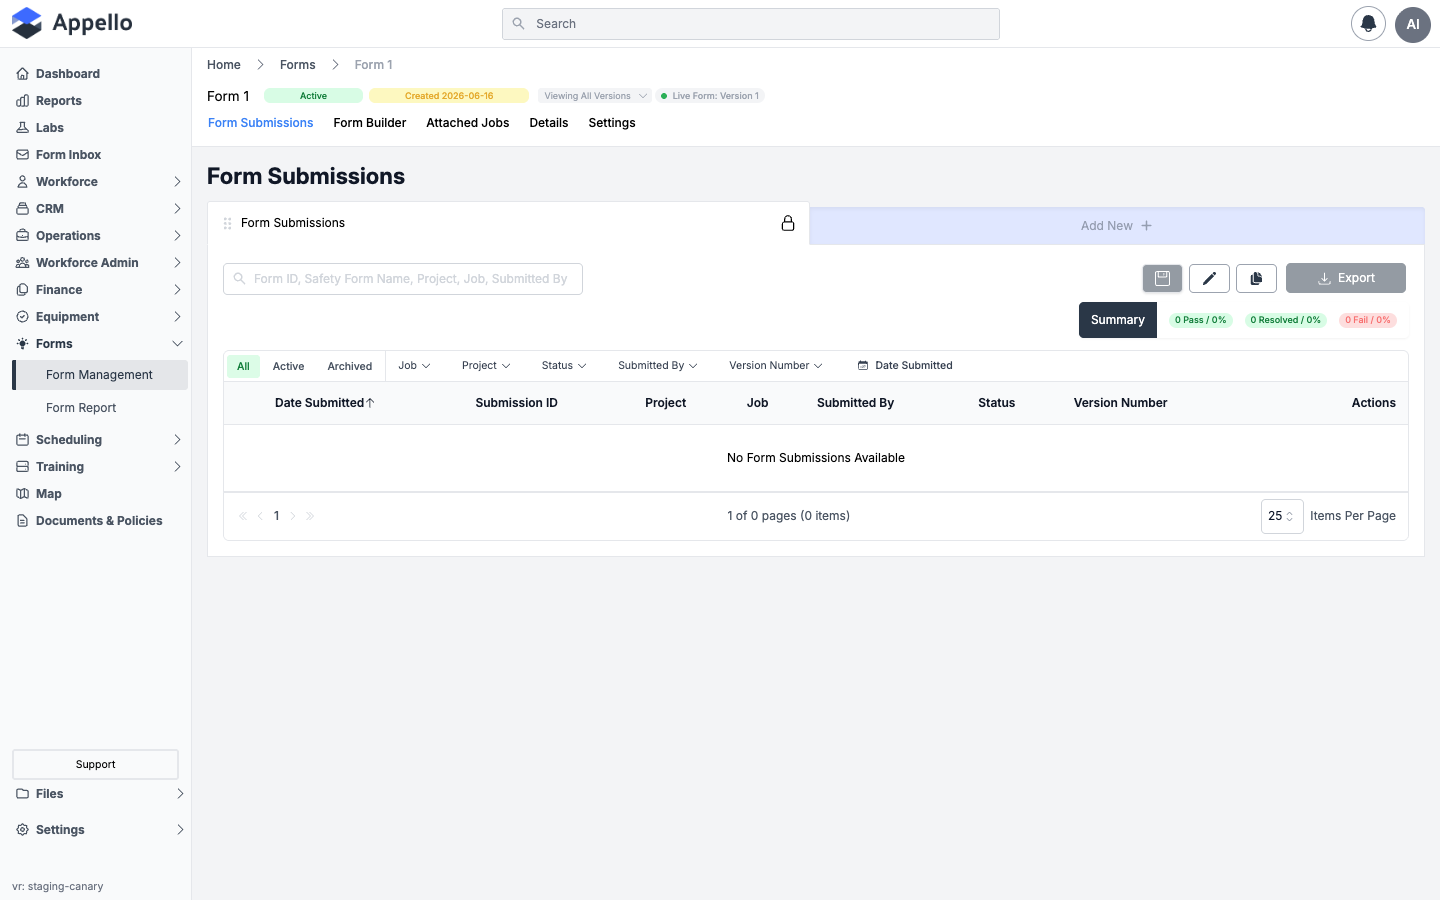The width and height of the screenshot is (1440, 918).
Task: Open the notifications bell icon
Action: 1368,24
